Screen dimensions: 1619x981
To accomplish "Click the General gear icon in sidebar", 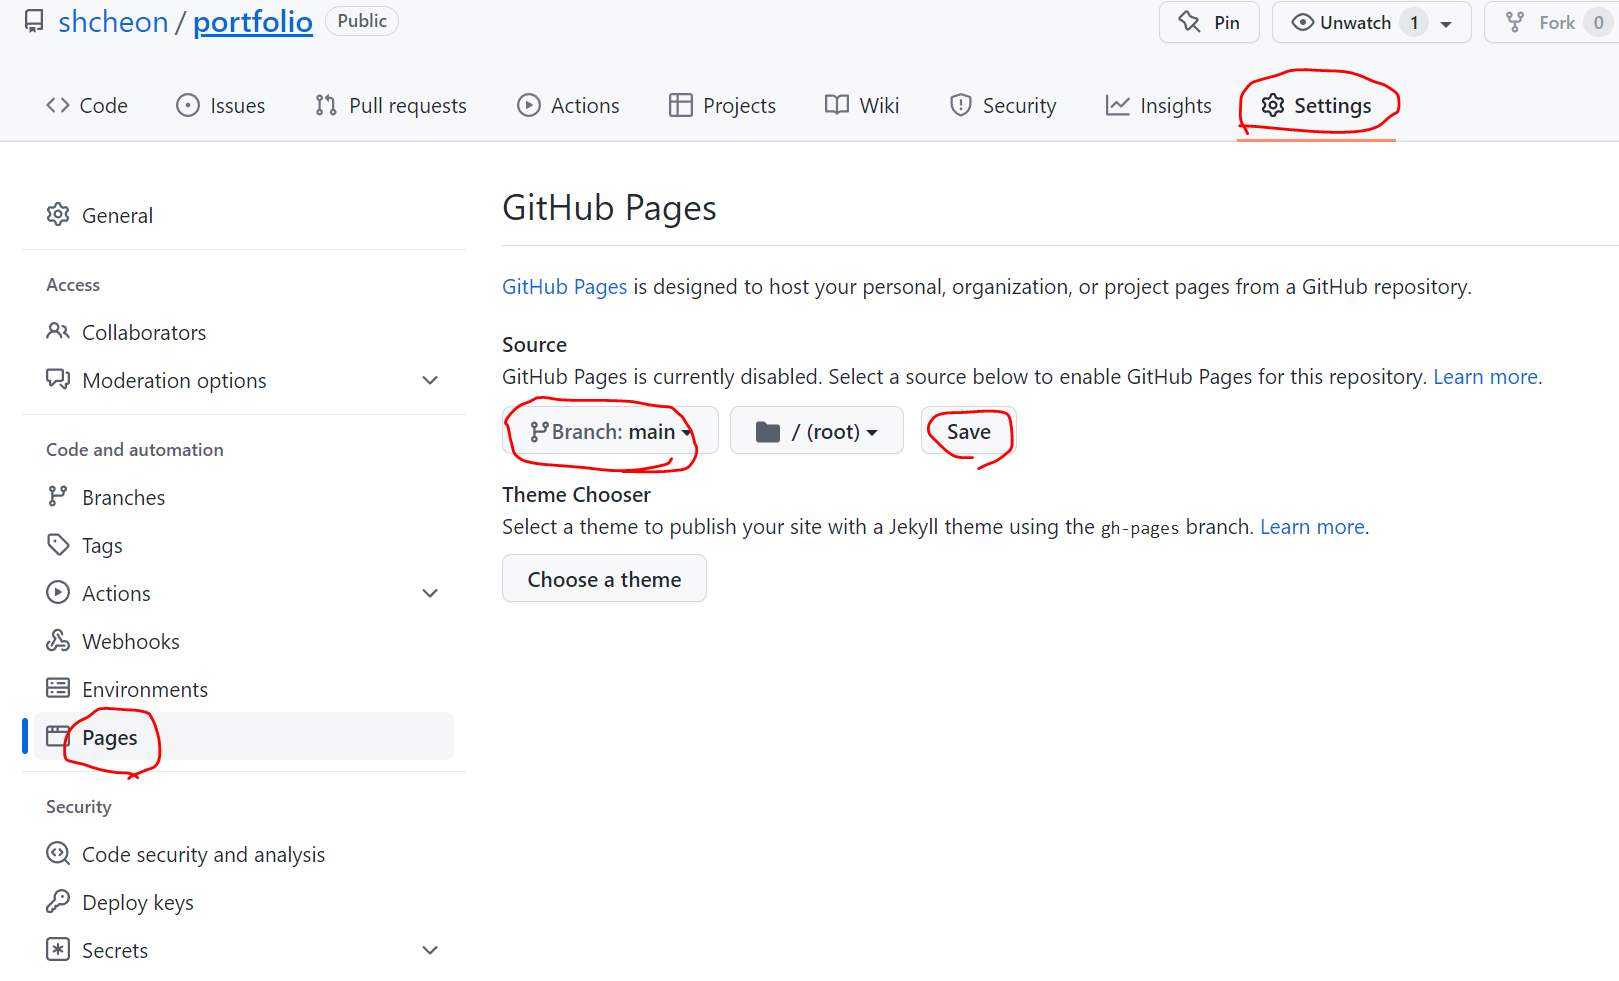I will (x=58, y=214).
